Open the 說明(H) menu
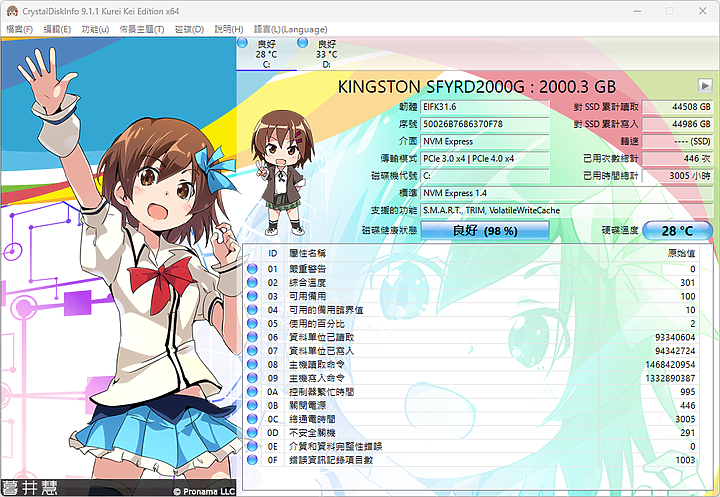The height and width of the screenshot is (497, 720). coord(229,29)
